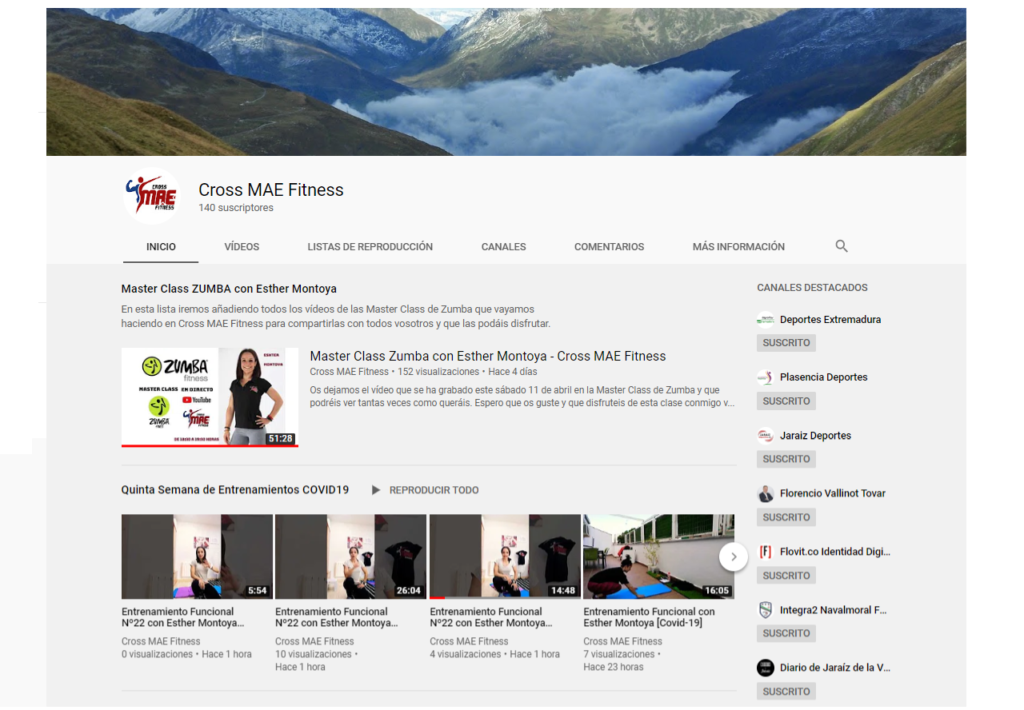1024x710 pixels.
Task: Click the Integra2 Navalmoral shield avatar
Action: click(x=765, y=610)
